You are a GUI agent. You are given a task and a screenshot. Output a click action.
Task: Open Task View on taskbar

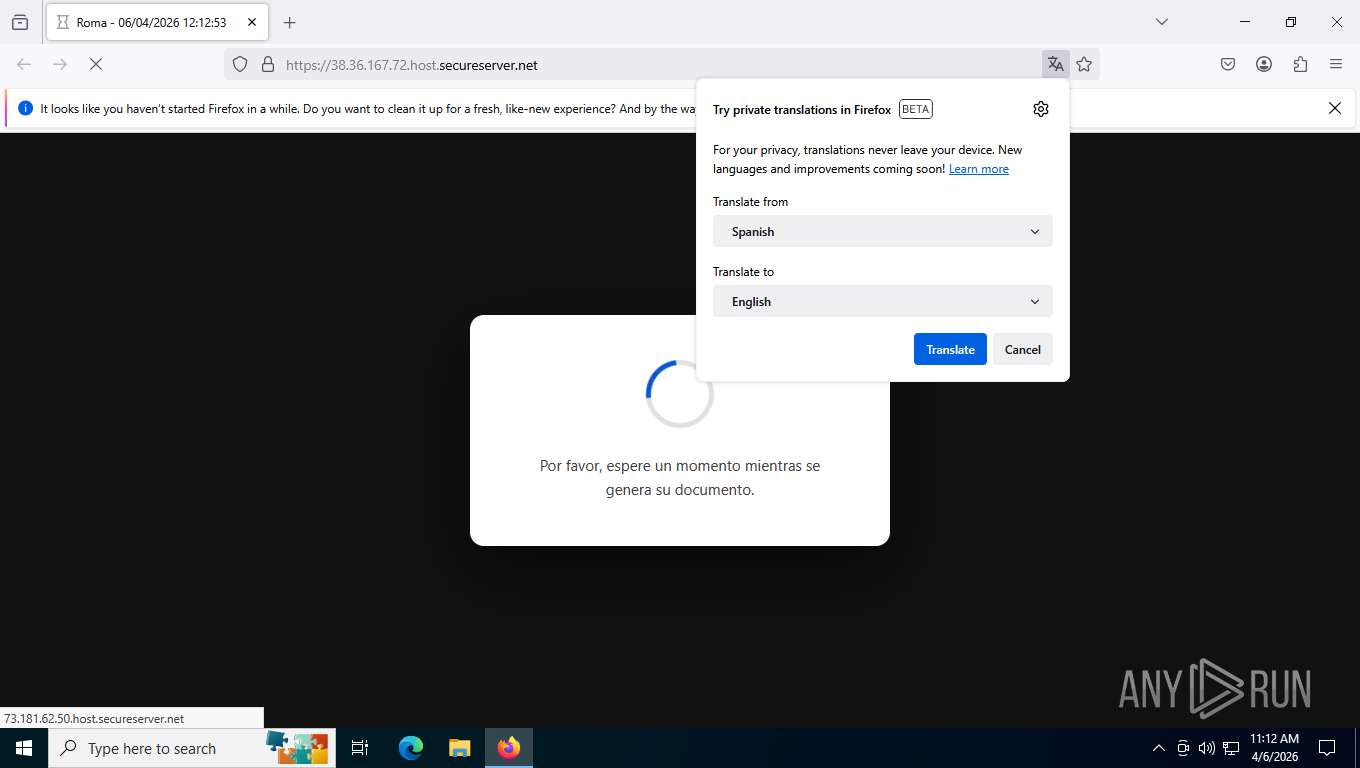tap(360, 748)
